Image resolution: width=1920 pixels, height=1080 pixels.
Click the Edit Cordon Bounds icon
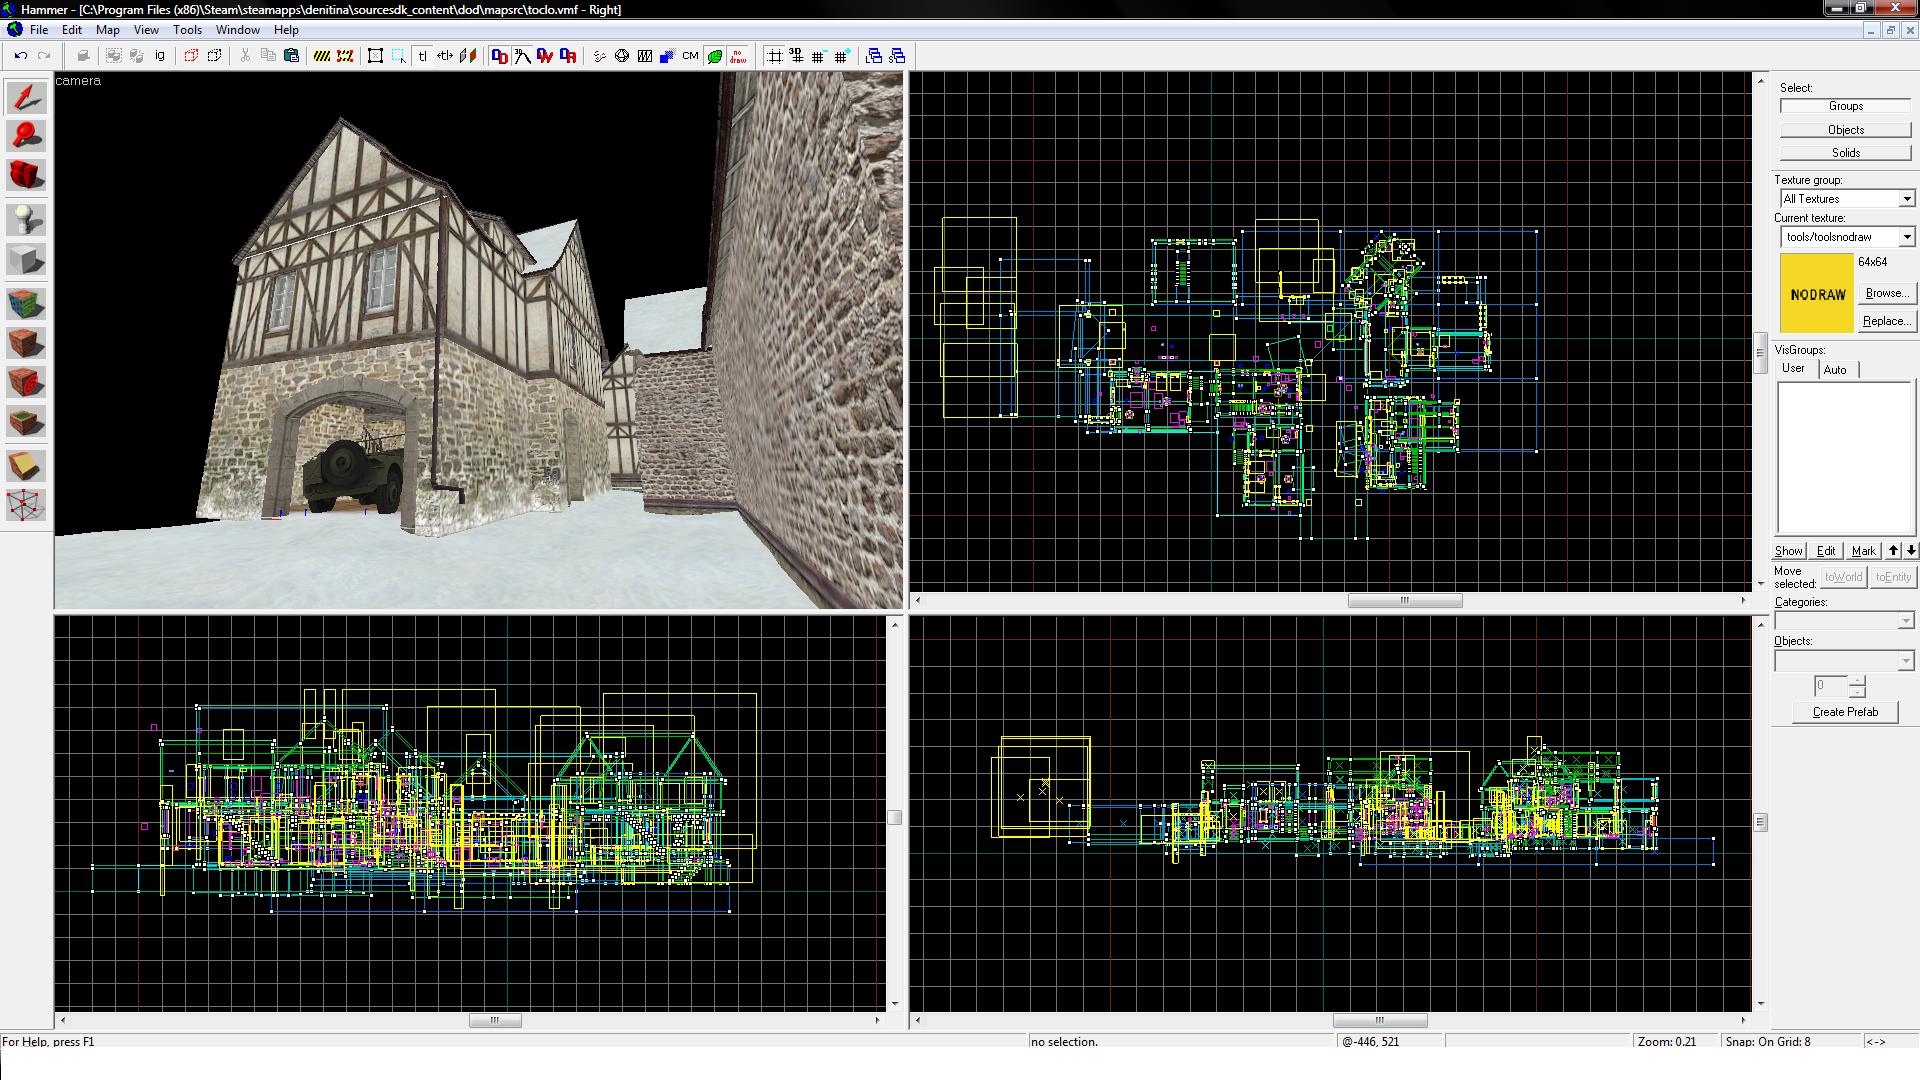(345, 56)
